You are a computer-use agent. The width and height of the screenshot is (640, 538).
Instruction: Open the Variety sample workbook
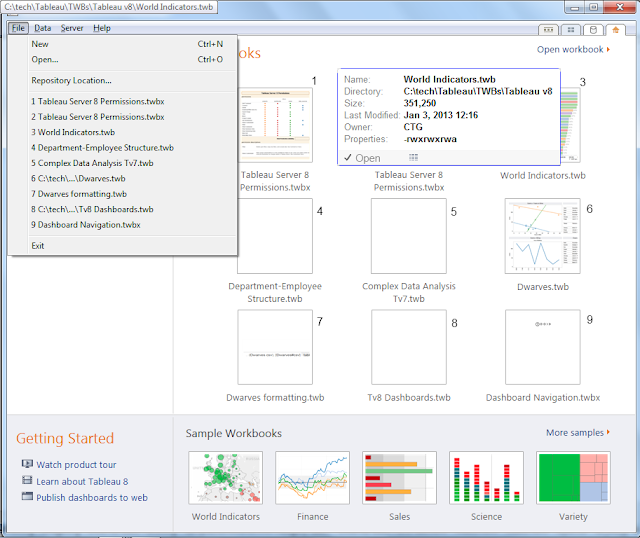coord(573,478)
